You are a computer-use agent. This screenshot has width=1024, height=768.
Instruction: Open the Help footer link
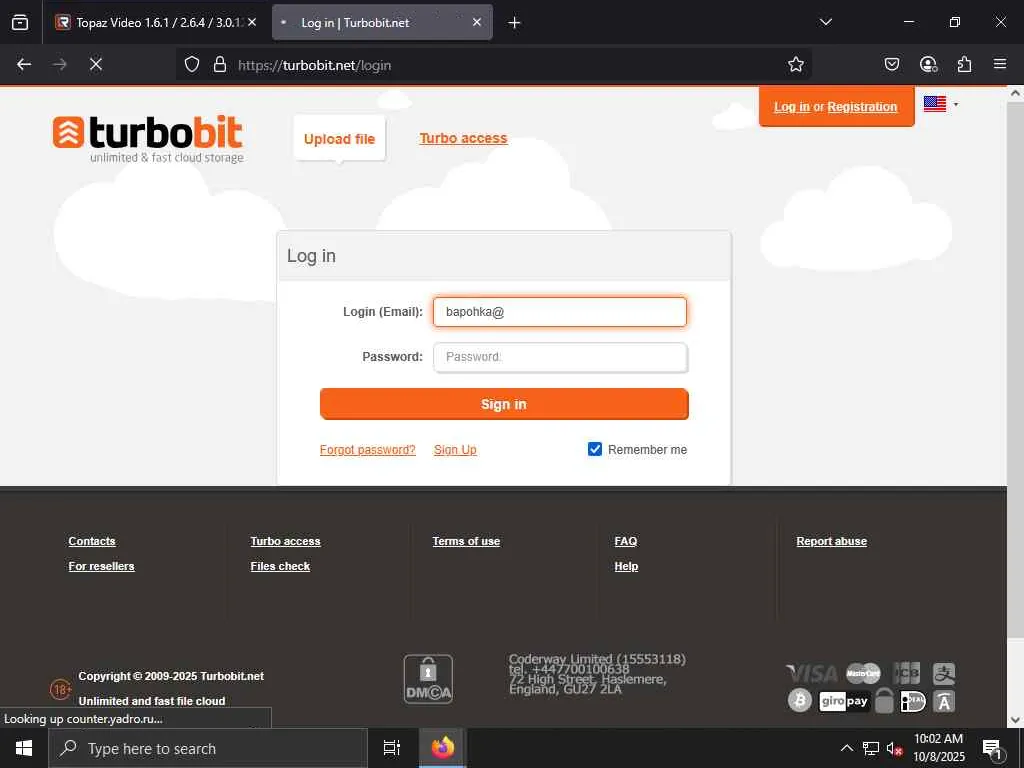point(626,566)
